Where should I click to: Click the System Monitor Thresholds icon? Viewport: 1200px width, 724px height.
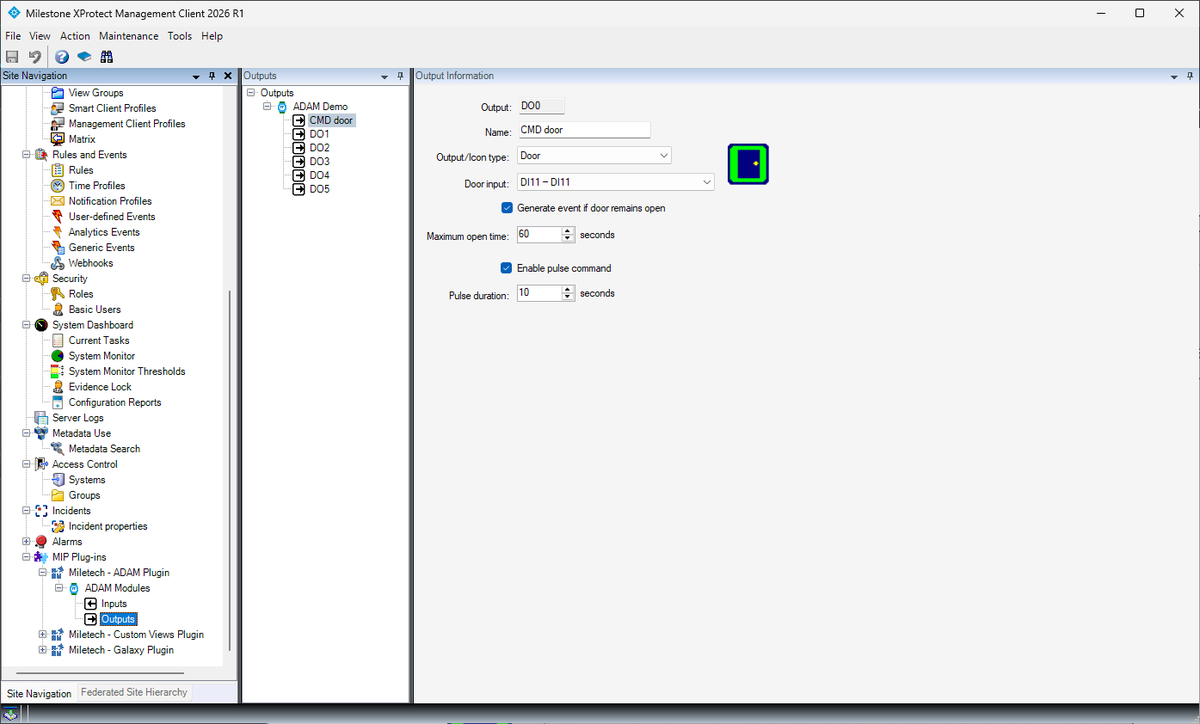tap(57, 371)
